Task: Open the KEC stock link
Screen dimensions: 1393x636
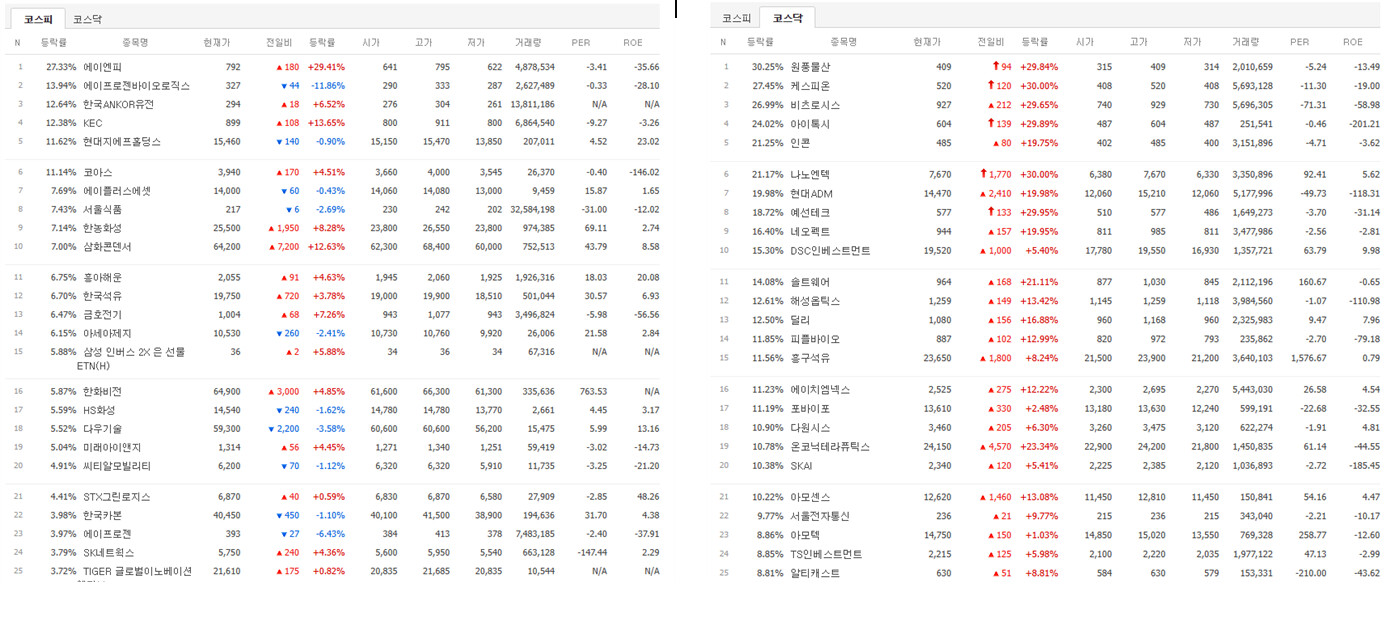Action: [93, 123]
